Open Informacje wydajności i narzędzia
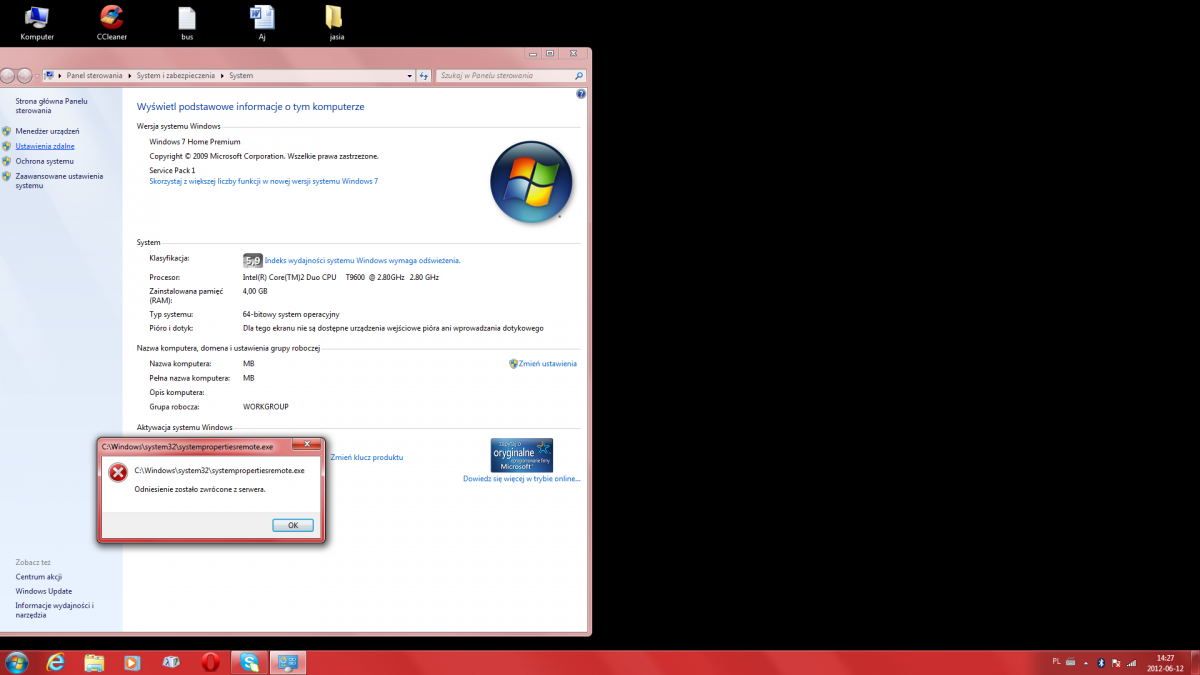 [x=54, y=610]
